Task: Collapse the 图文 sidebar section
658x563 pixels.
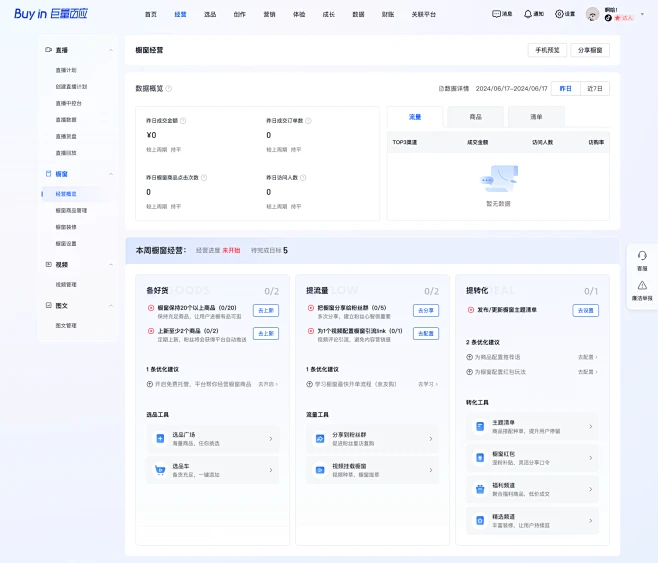Action: click(111, 305)
